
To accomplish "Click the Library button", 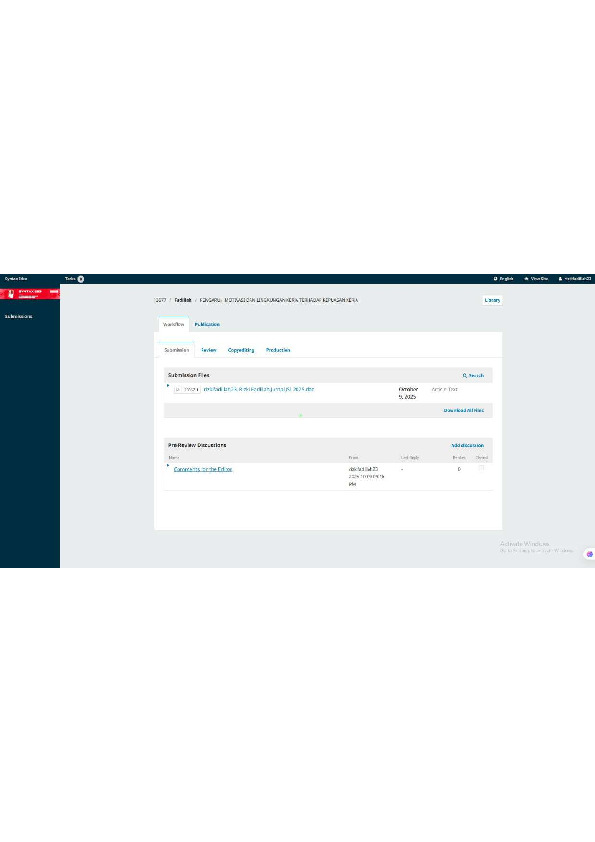I will pyautogui.click(x=492, y=300).
